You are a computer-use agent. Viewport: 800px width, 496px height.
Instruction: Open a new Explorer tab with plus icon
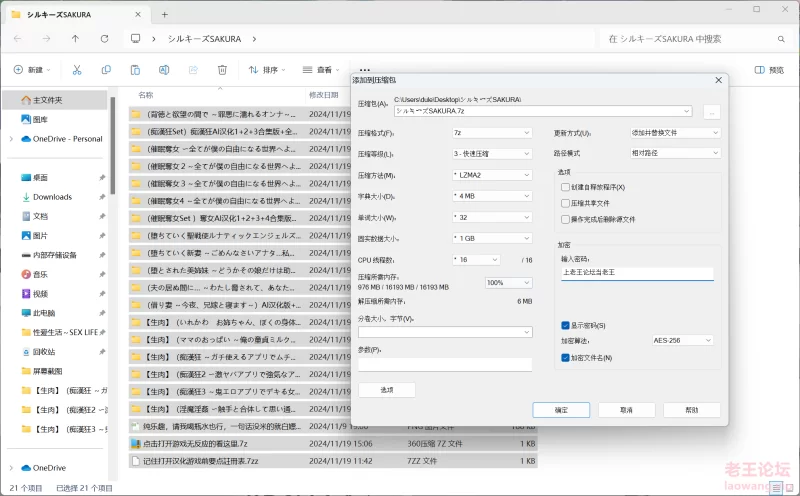(164, 15)
